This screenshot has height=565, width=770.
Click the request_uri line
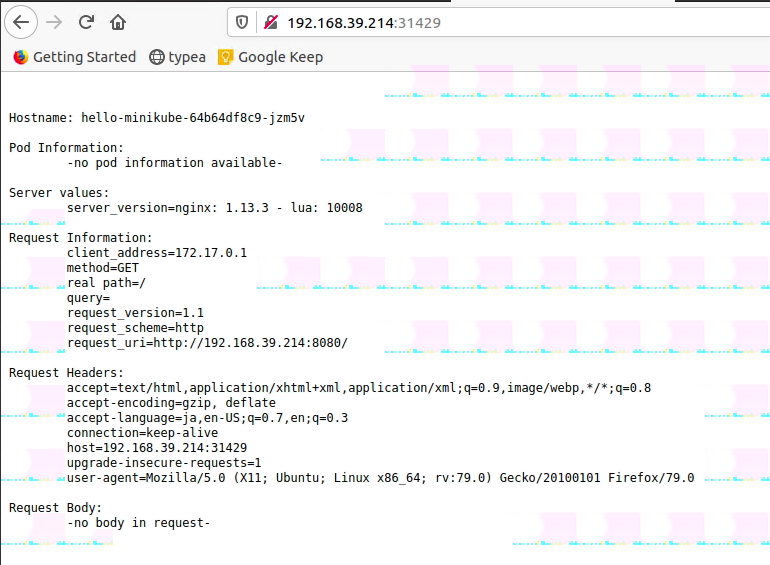click(207, 343)
